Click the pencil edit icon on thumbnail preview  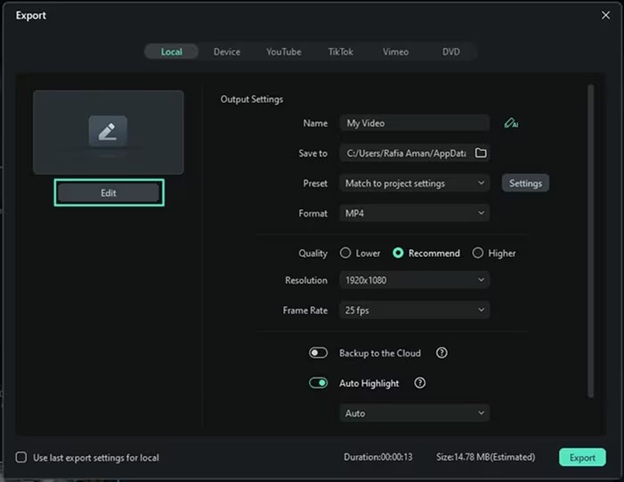[108, 131]
